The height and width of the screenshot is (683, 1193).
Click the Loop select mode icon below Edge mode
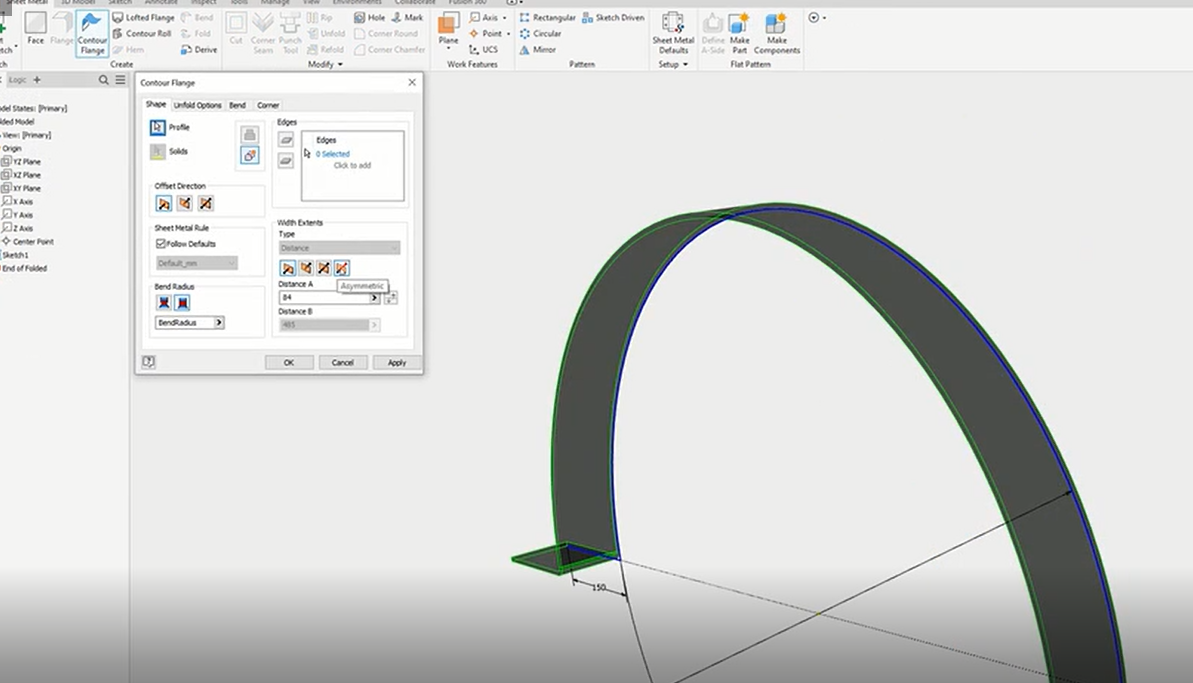tap(285, 160)
